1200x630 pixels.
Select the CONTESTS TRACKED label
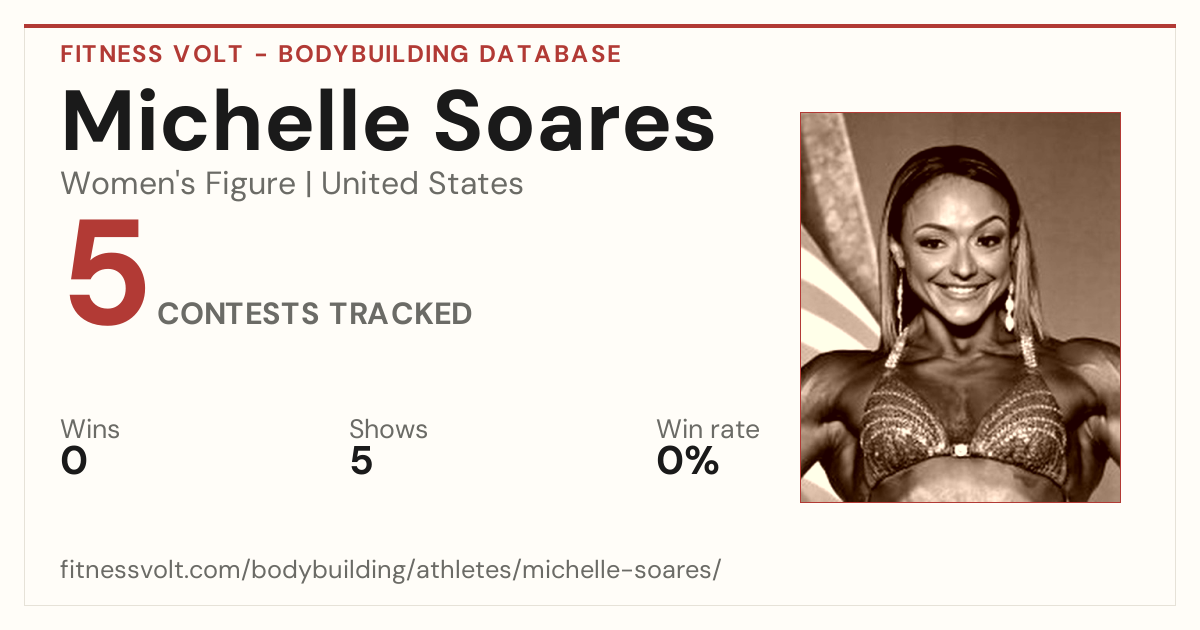click(315, 314)
